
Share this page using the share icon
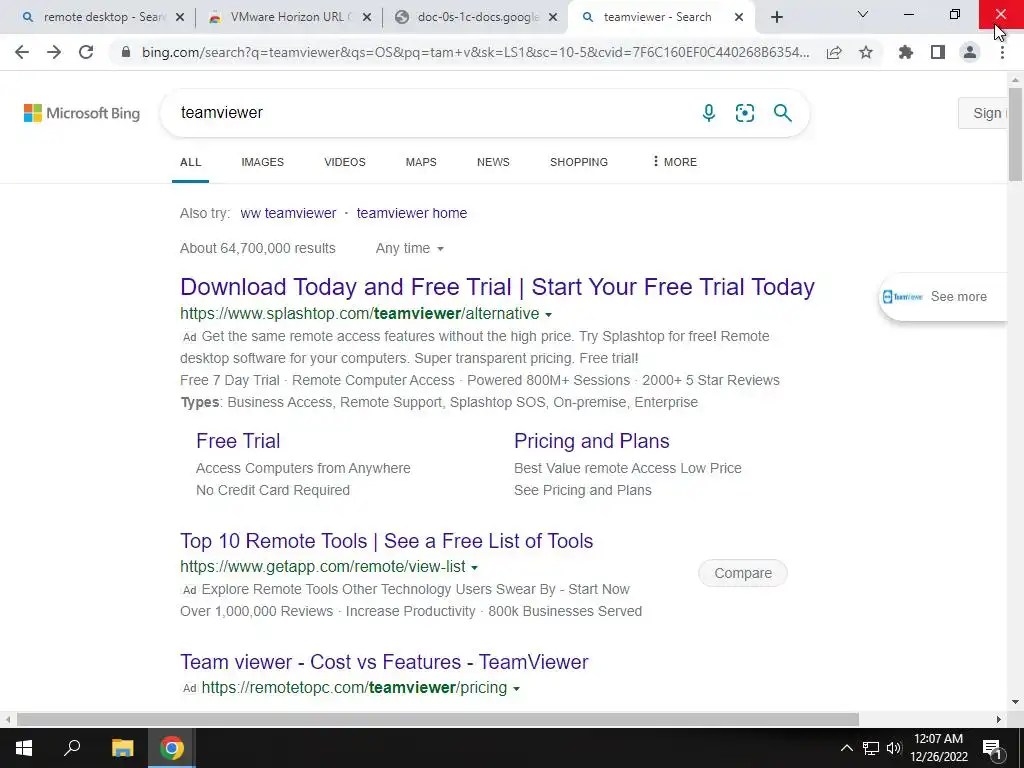[x=833, y=52]
